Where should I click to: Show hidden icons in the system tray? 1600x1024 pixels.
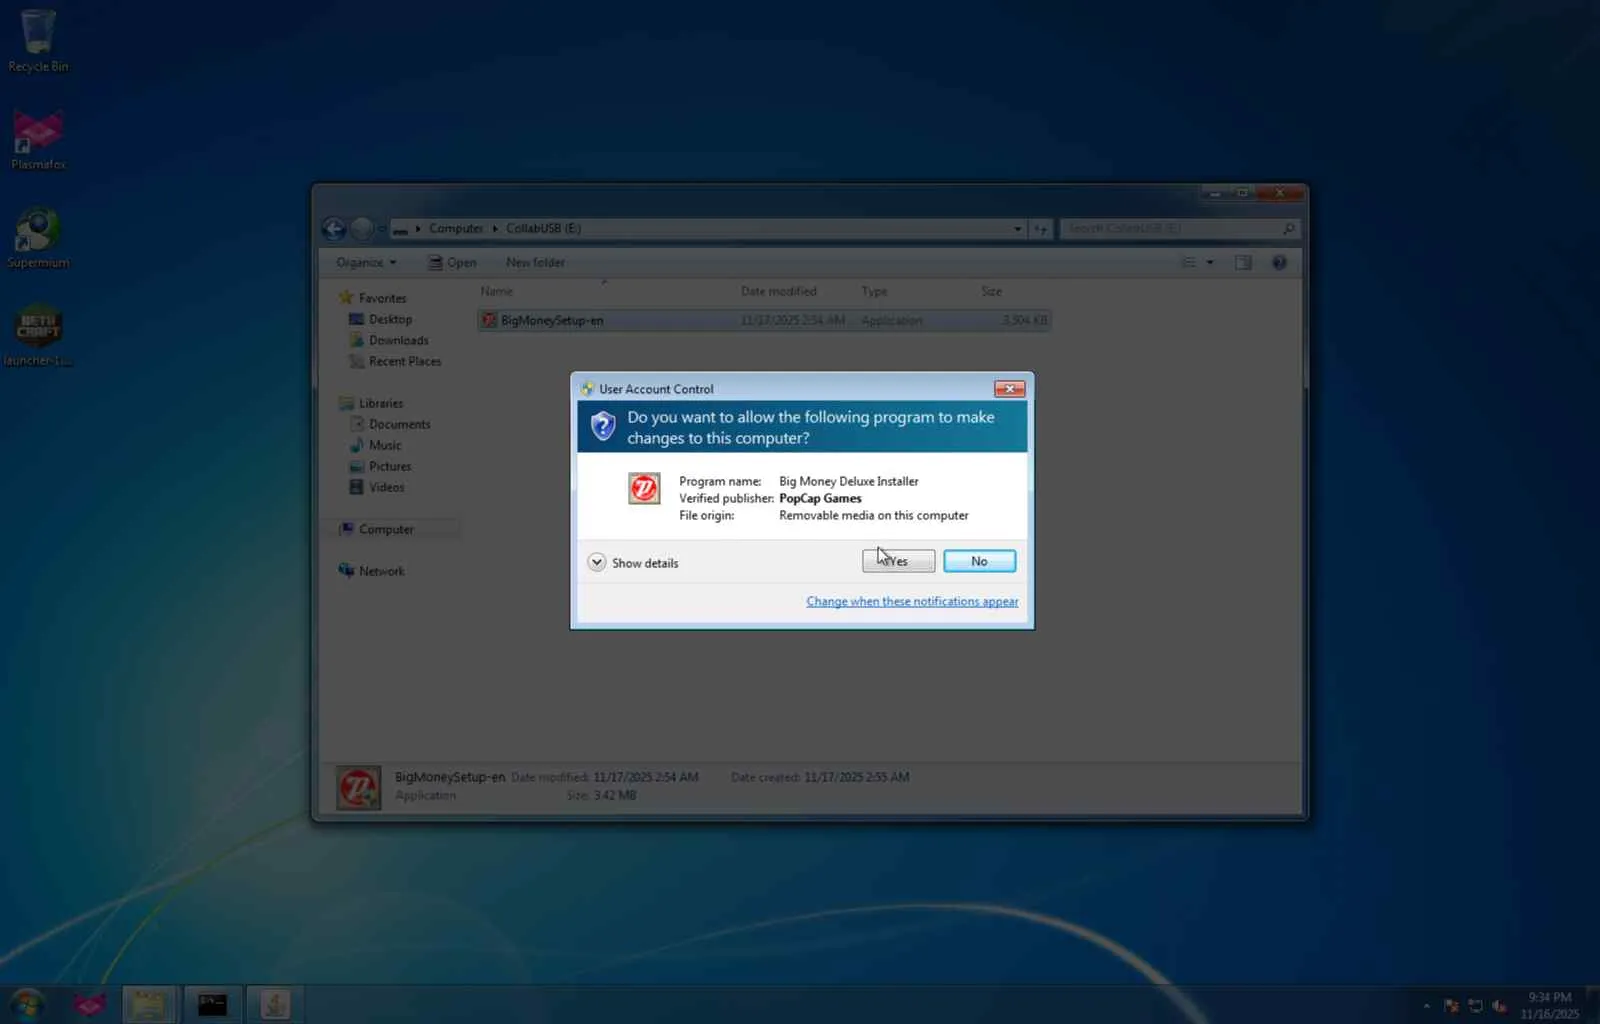pos(1426,1006)
